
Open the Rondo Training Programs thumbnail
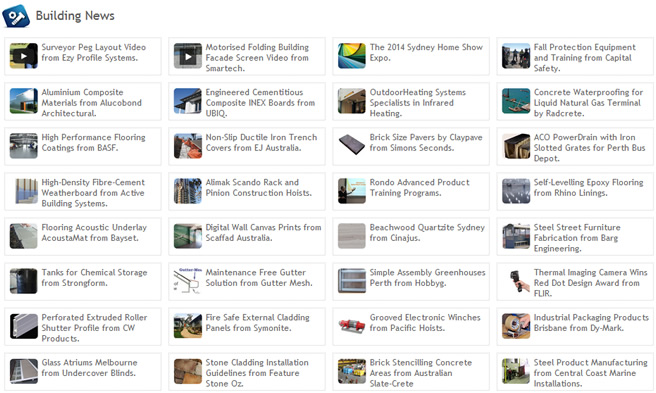[352, 191]
